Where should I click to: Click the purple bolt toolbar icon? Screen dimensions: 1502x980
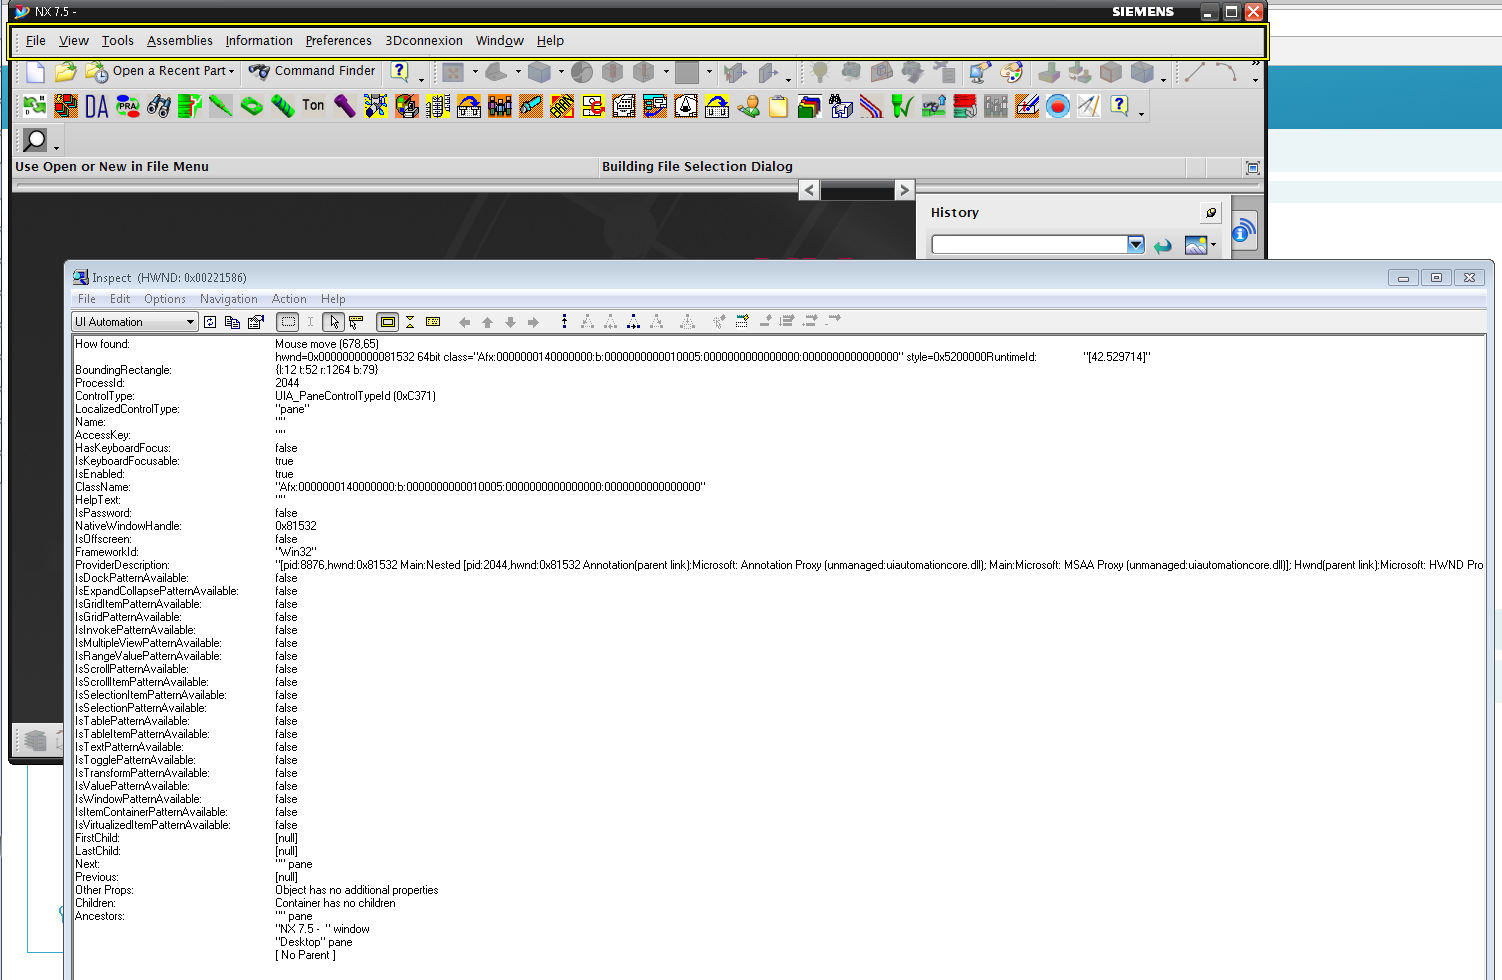(x=345, y=106)
